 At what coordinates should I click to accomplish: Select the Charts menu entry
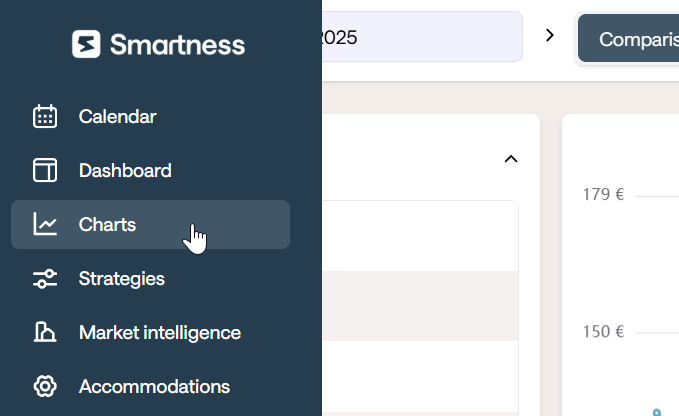(x=150, y=224)
